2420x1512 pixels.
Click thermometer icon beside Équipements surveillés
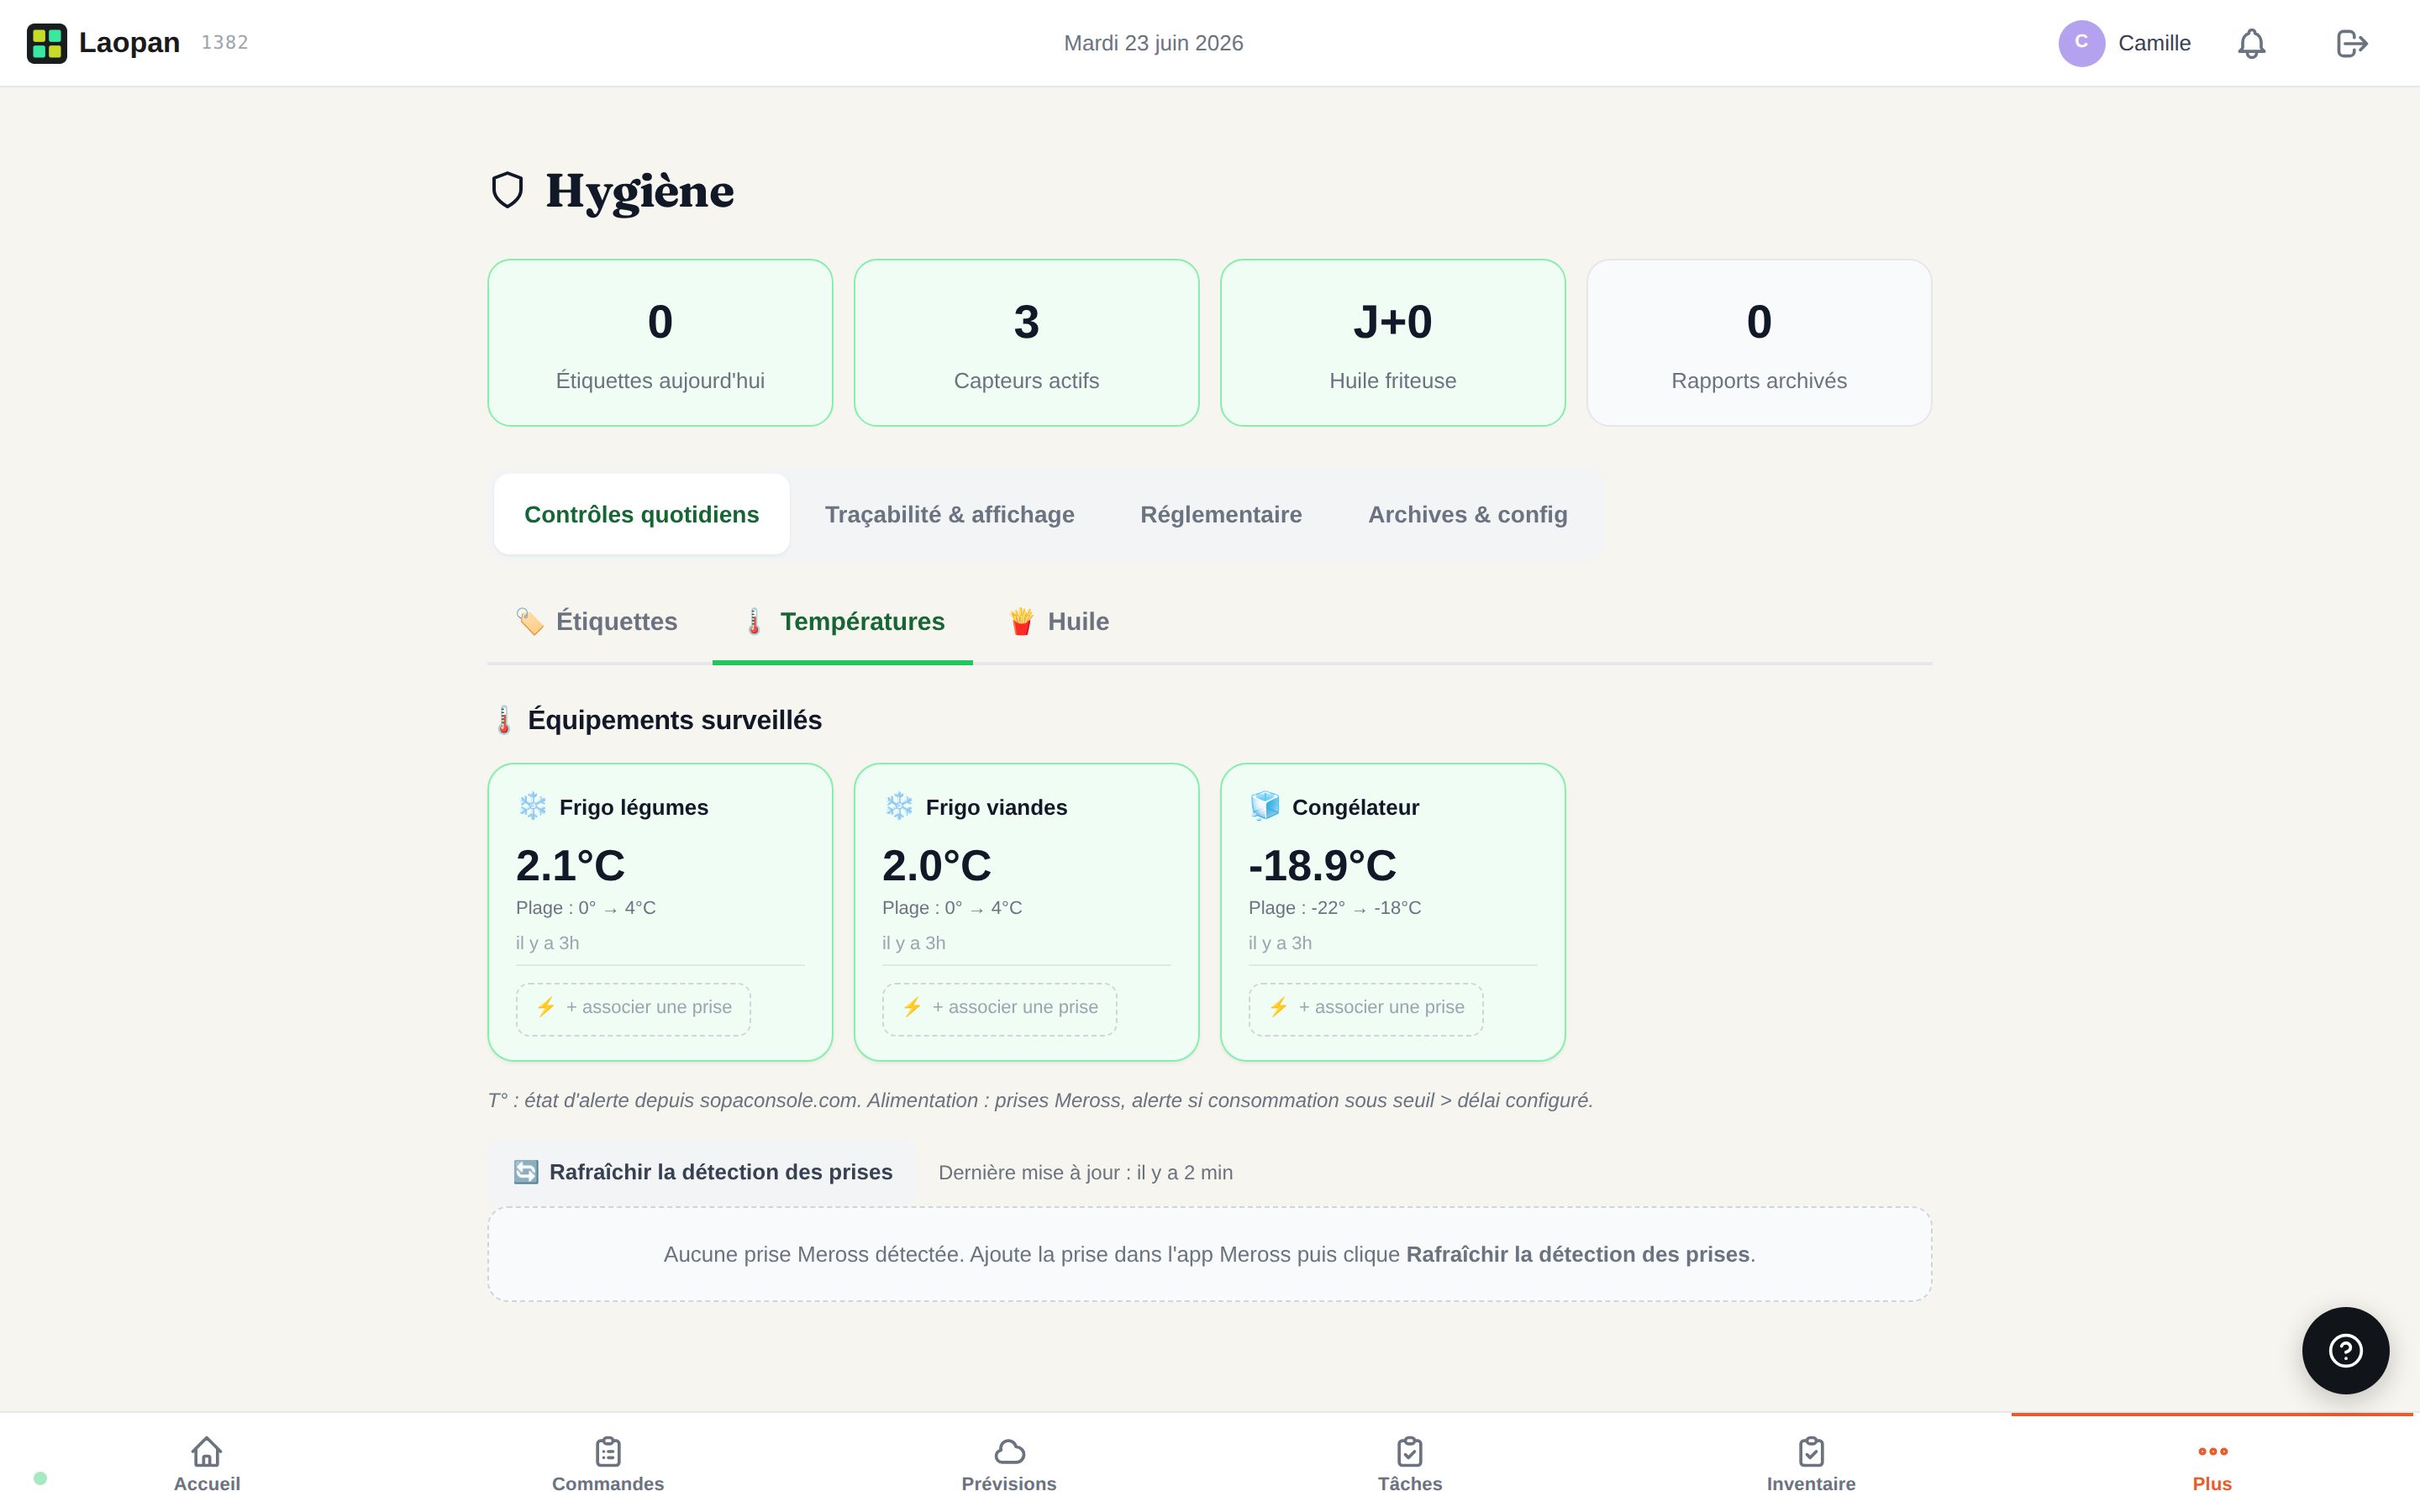[x=504, y=720]
